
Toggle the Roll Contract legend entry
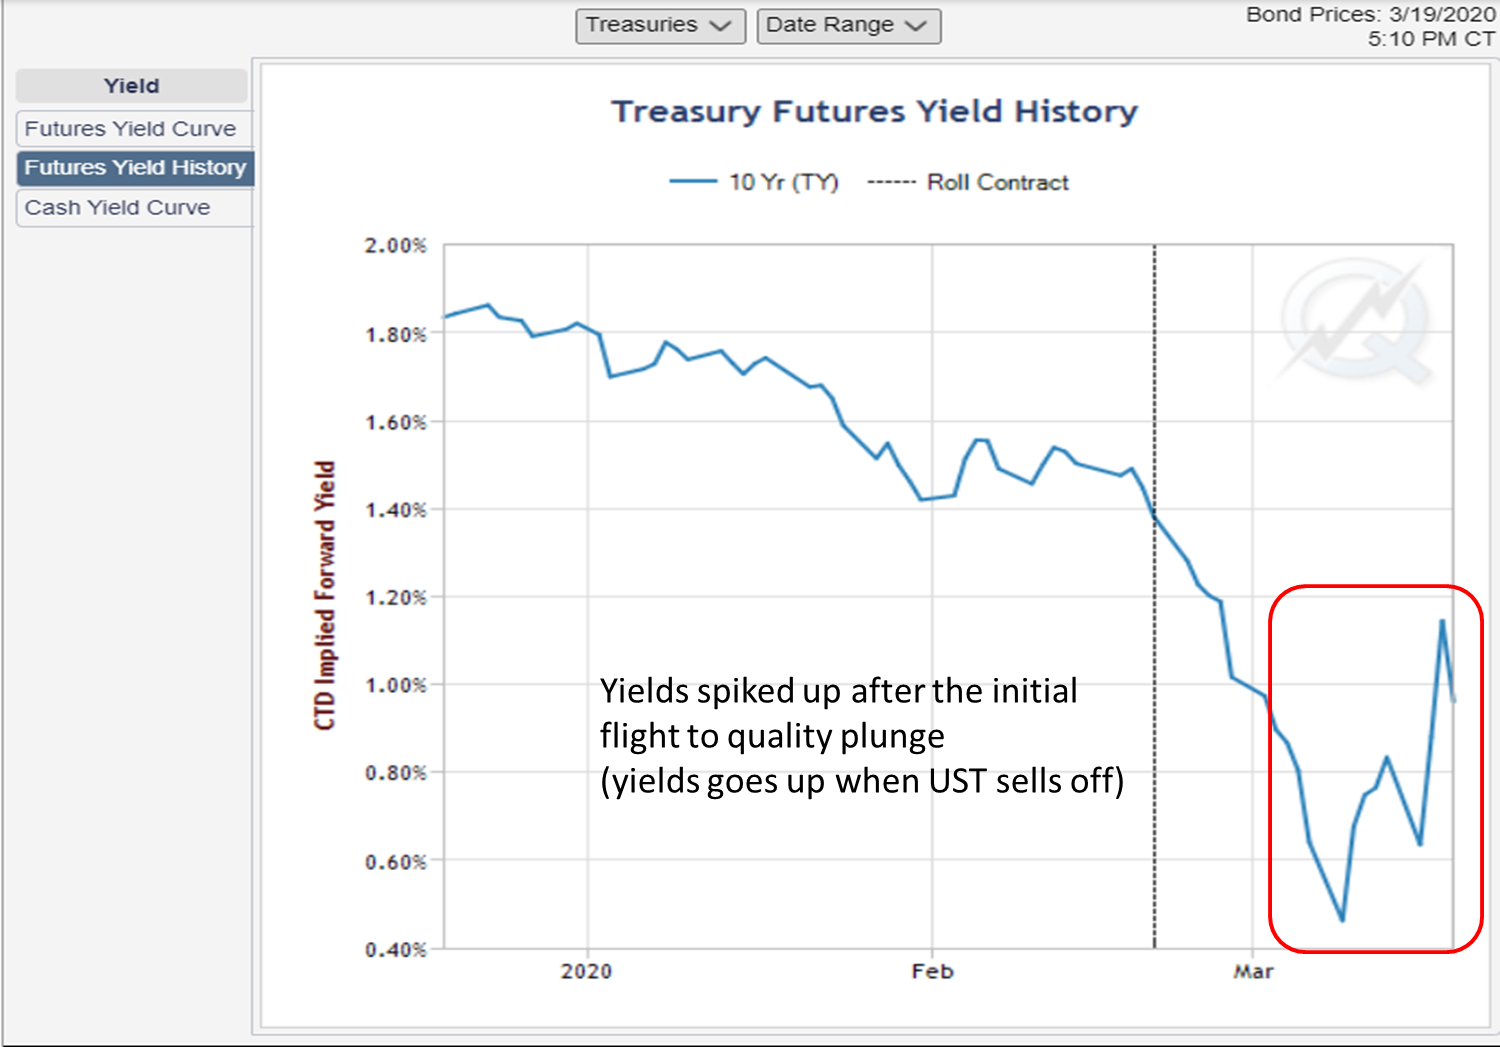click(968, 182)
